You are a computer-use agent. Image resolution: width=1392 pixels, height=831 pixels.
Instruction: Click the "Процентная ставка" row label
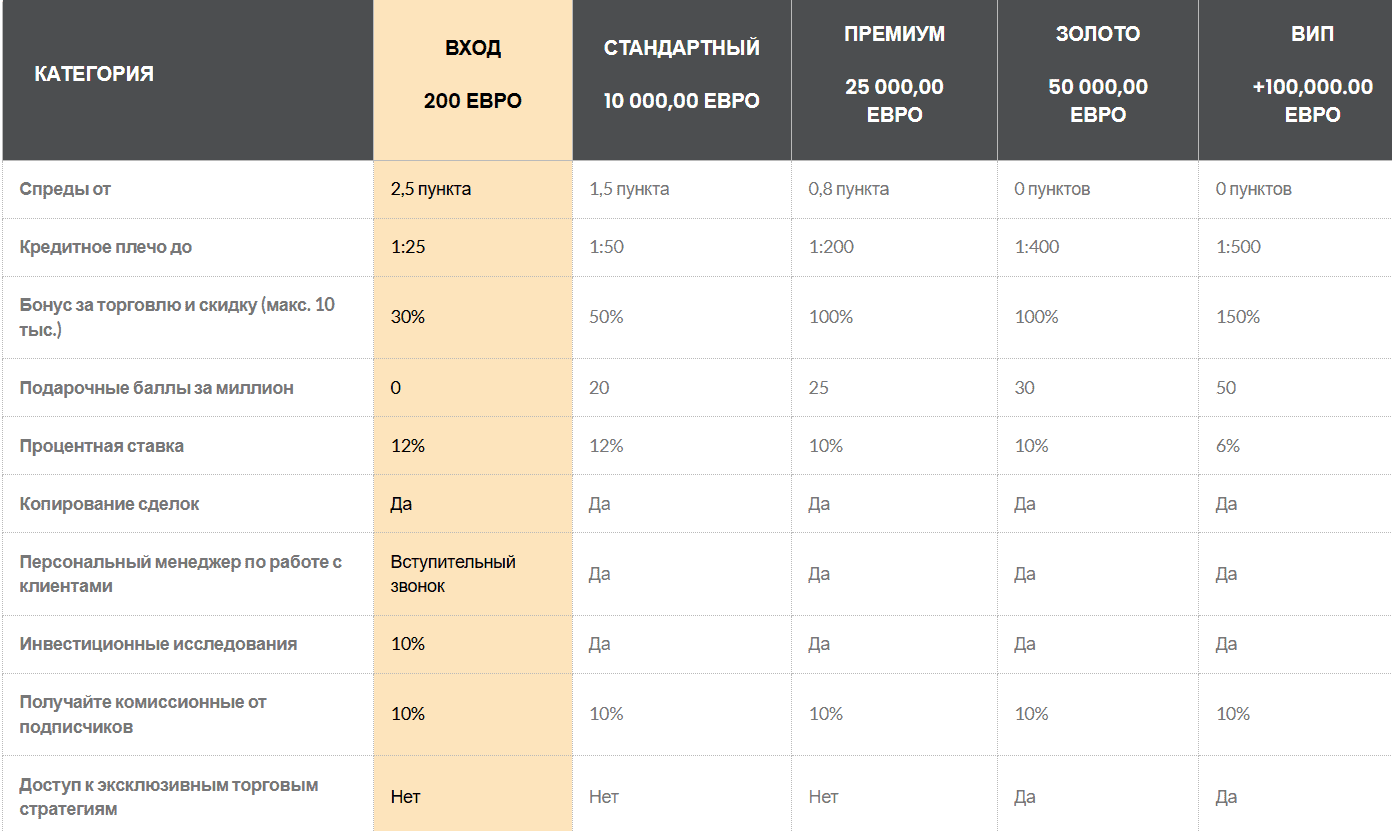(x=101, y=446)
